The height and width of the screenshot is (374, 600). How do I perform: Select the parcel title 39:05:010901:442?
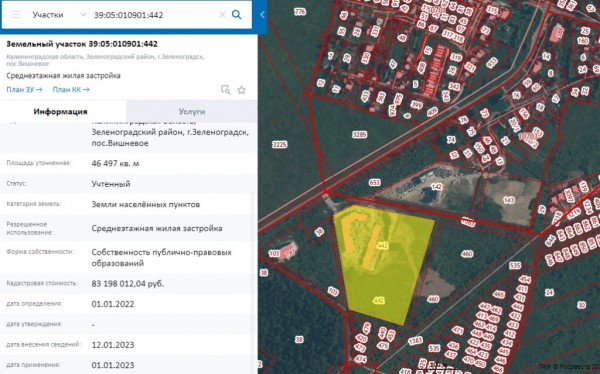click(x=82, y=44)
